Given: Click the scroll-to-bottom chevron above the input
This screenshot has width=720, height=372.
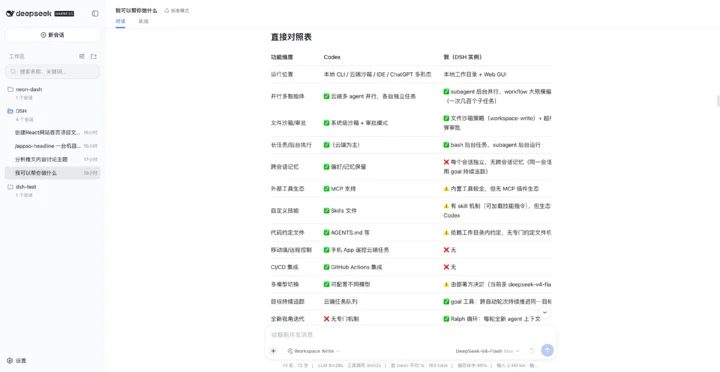Looking at the screenshot, I should (x=545, y=312).
